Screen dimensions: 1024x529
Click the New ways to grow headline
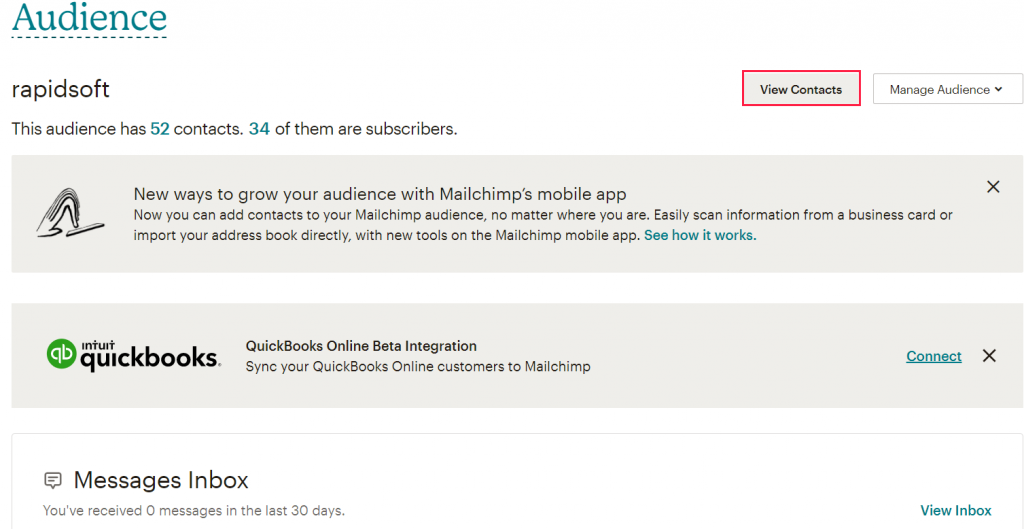[379, 194]
